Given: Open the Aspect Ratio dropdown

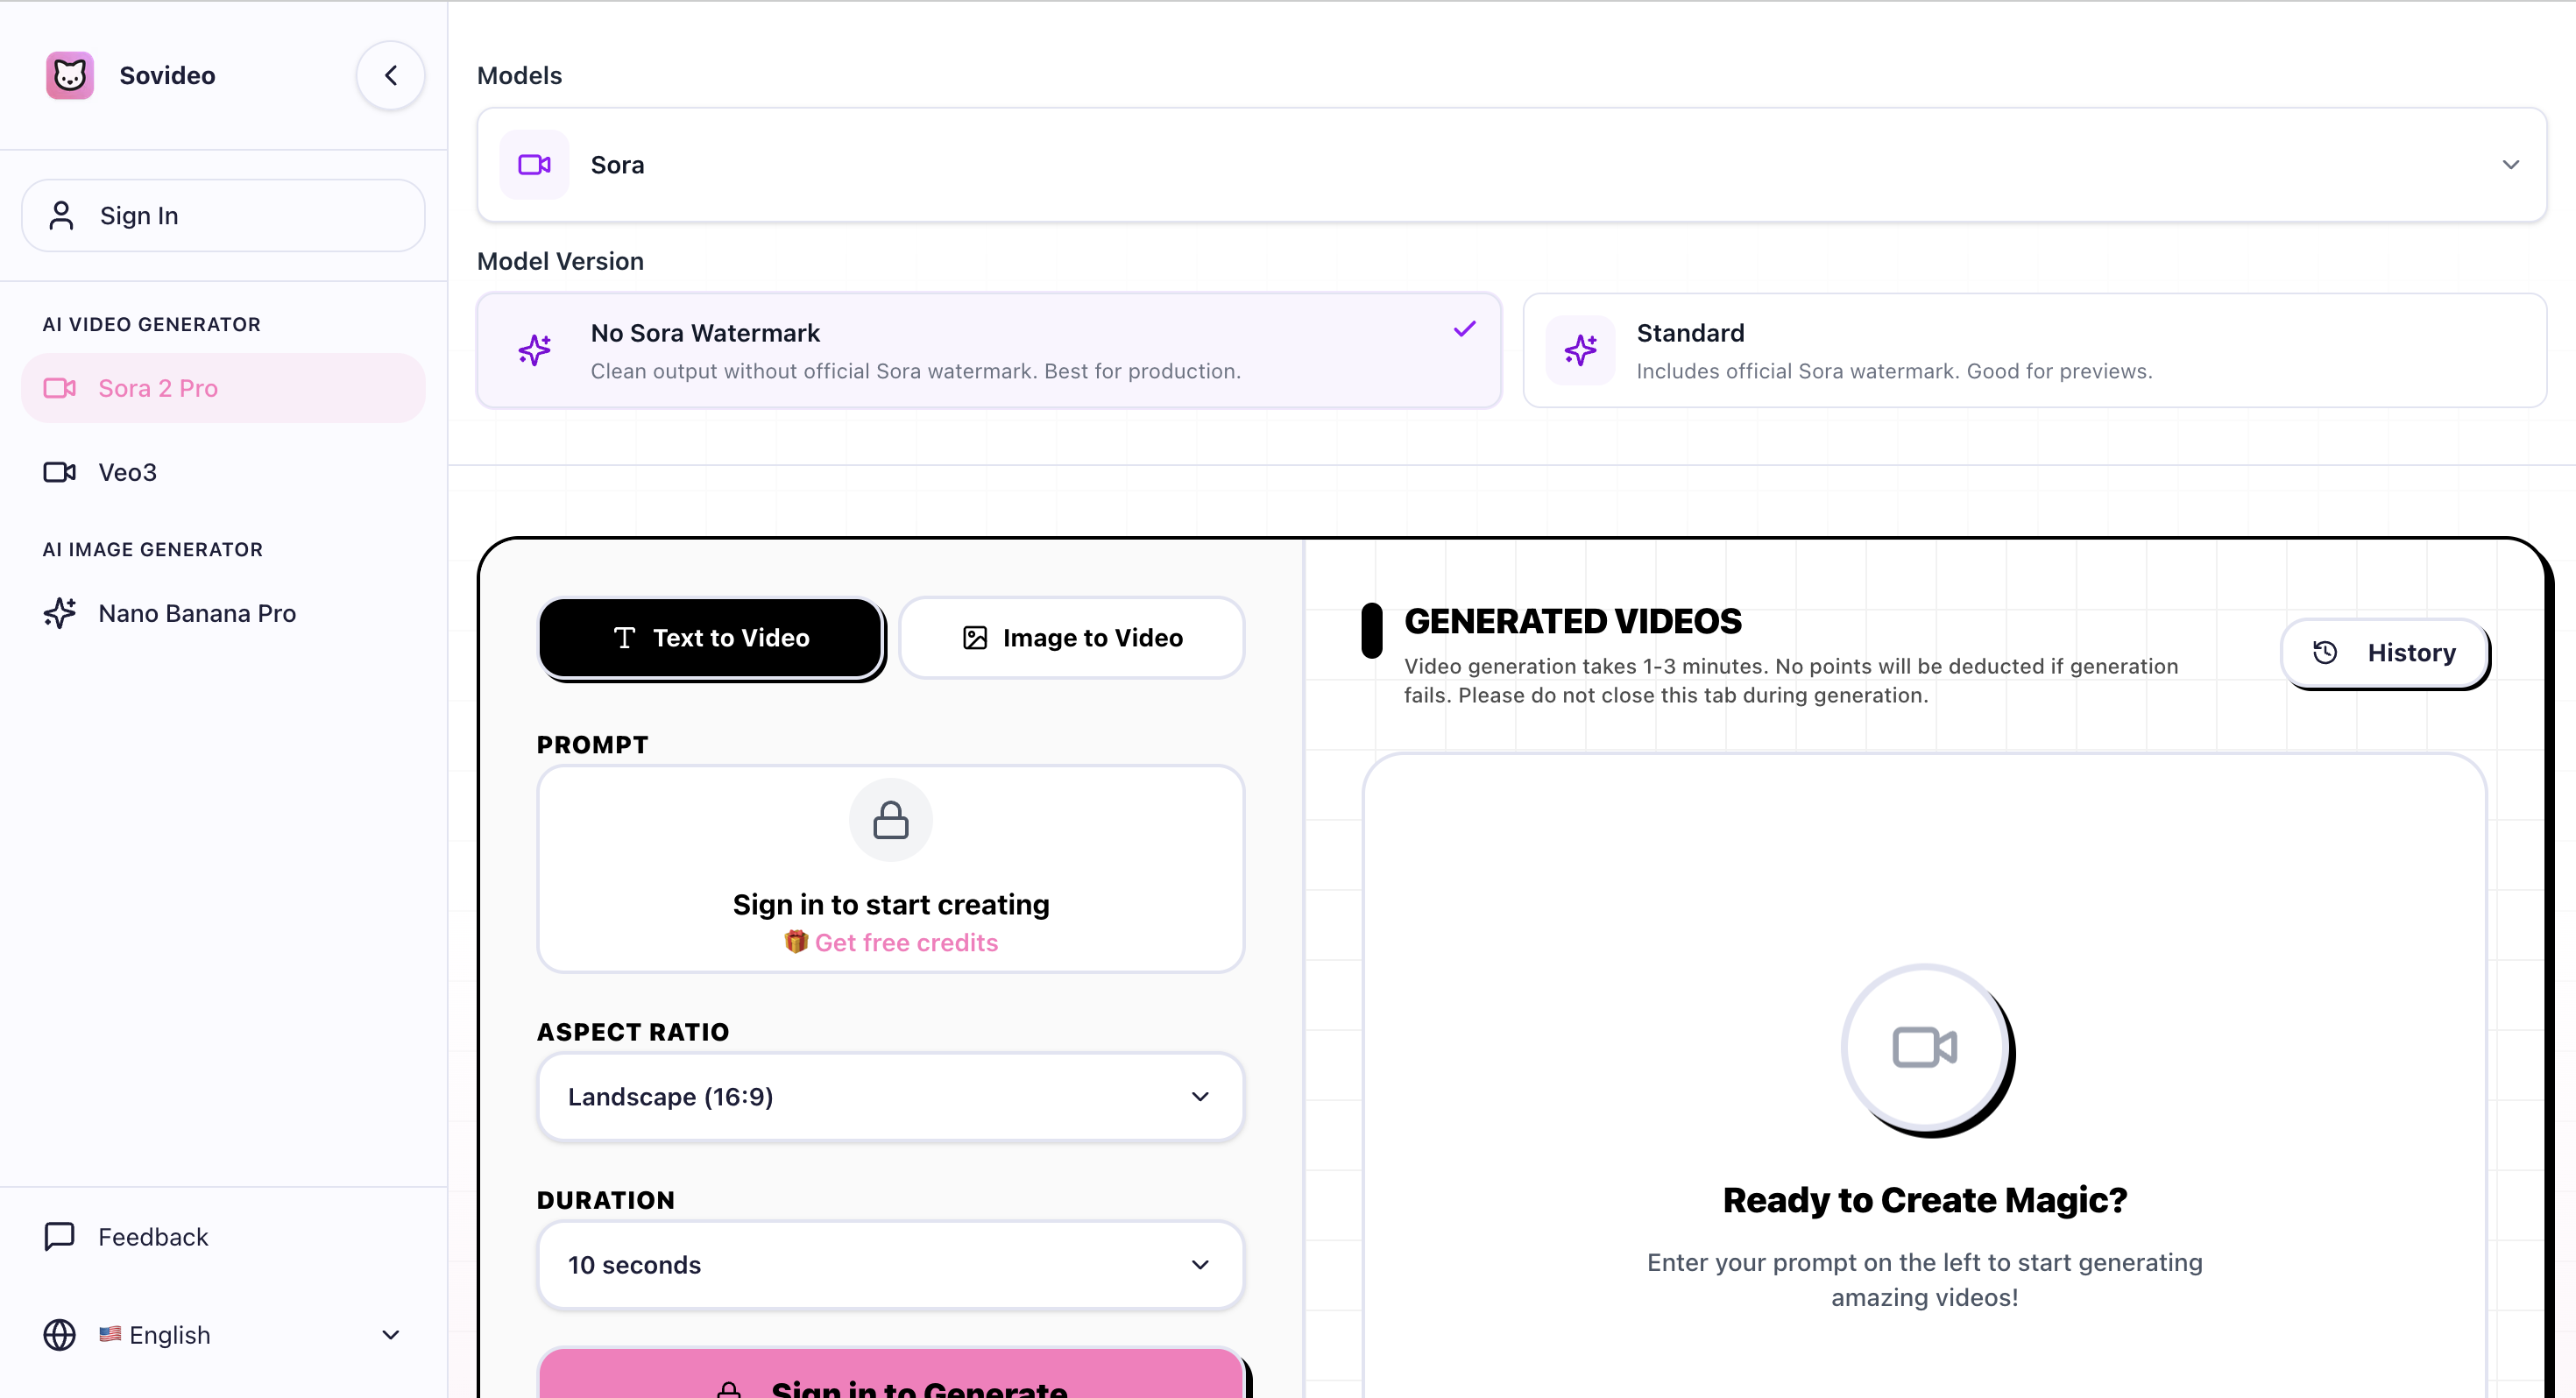Looking at the screenshot, I should (x=890, y=1096).
